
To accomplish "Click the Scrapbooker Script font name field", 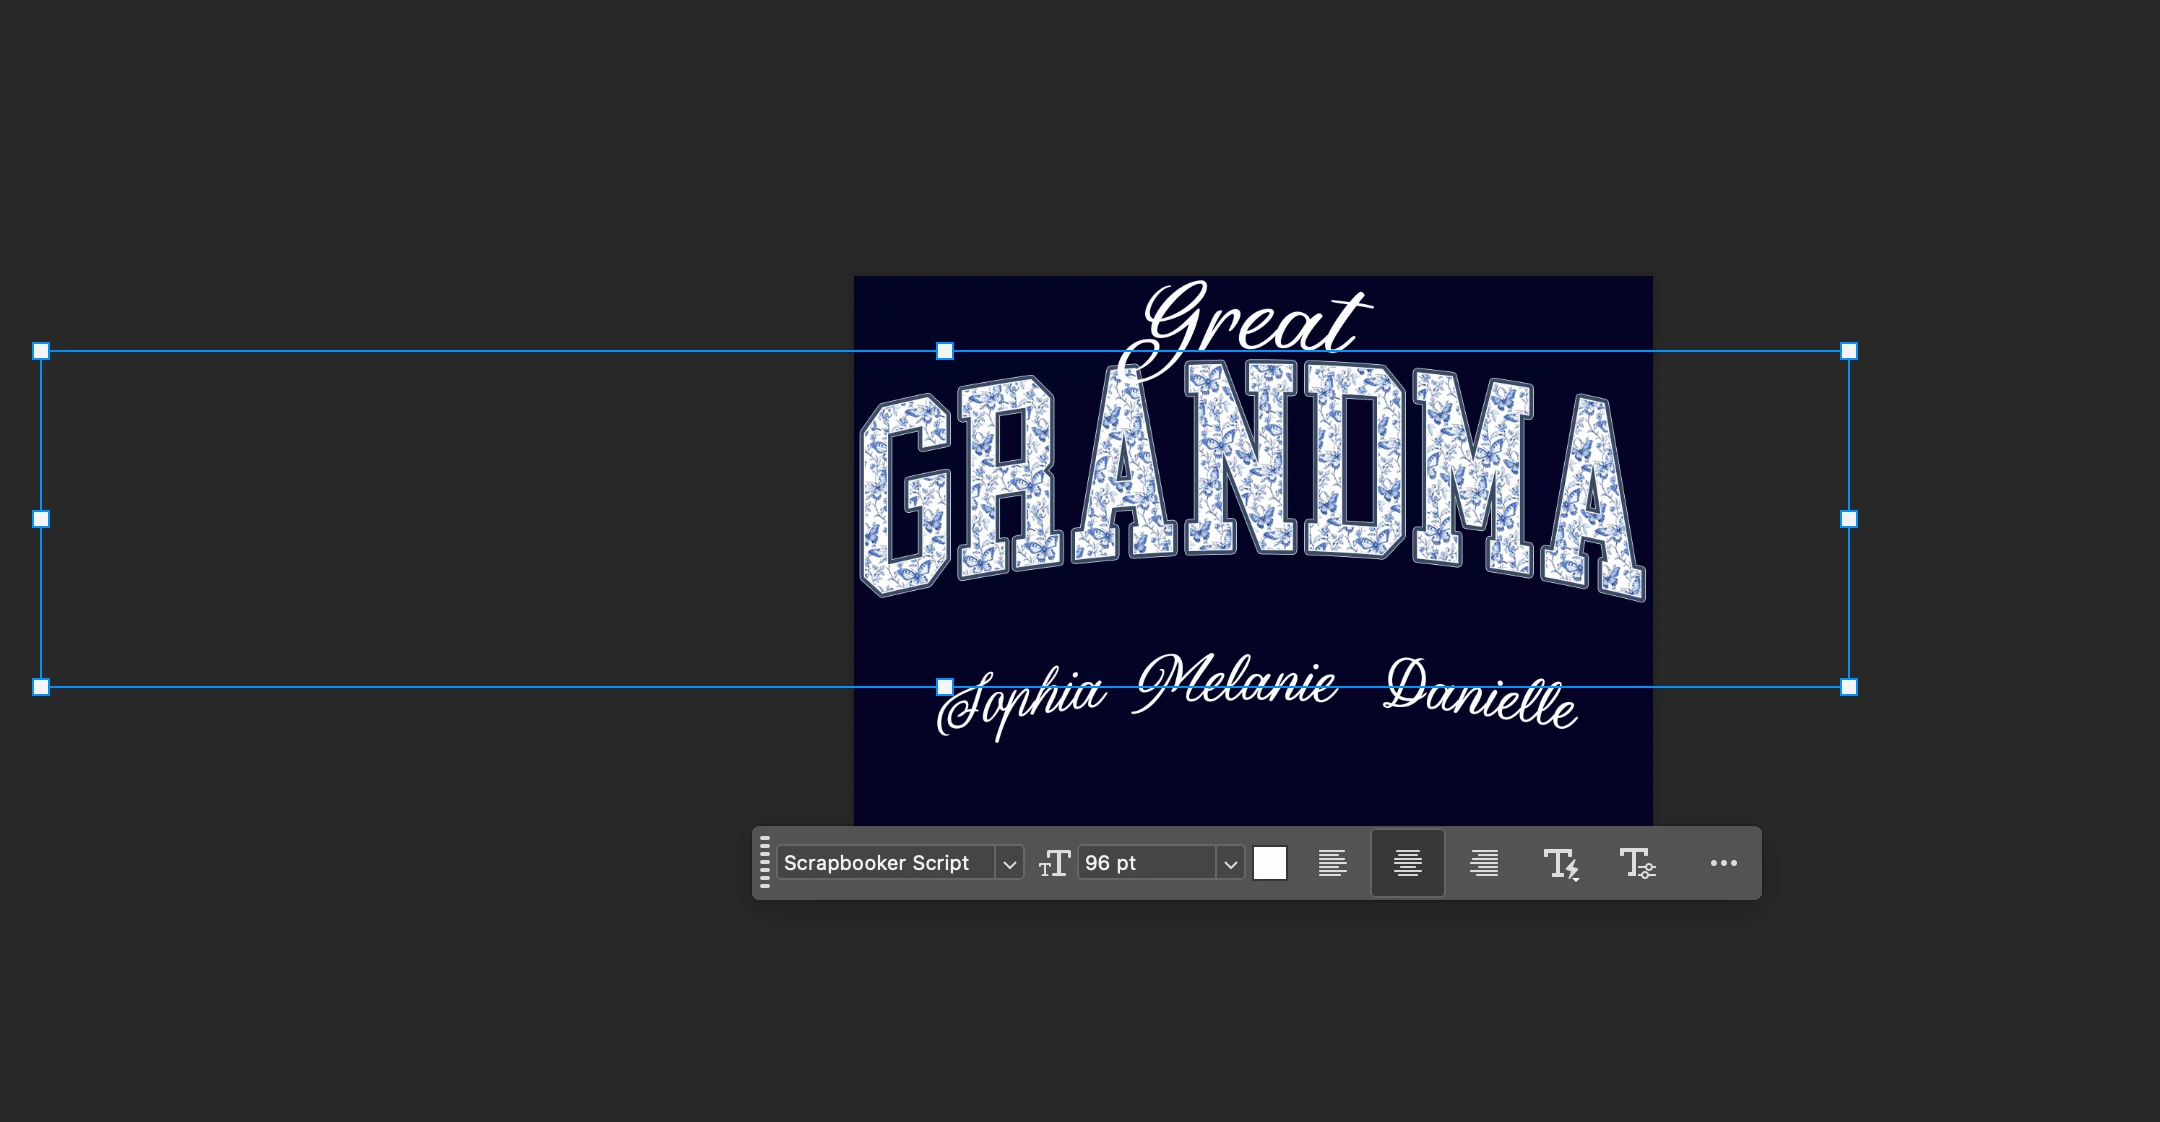I will pos(885,863).
